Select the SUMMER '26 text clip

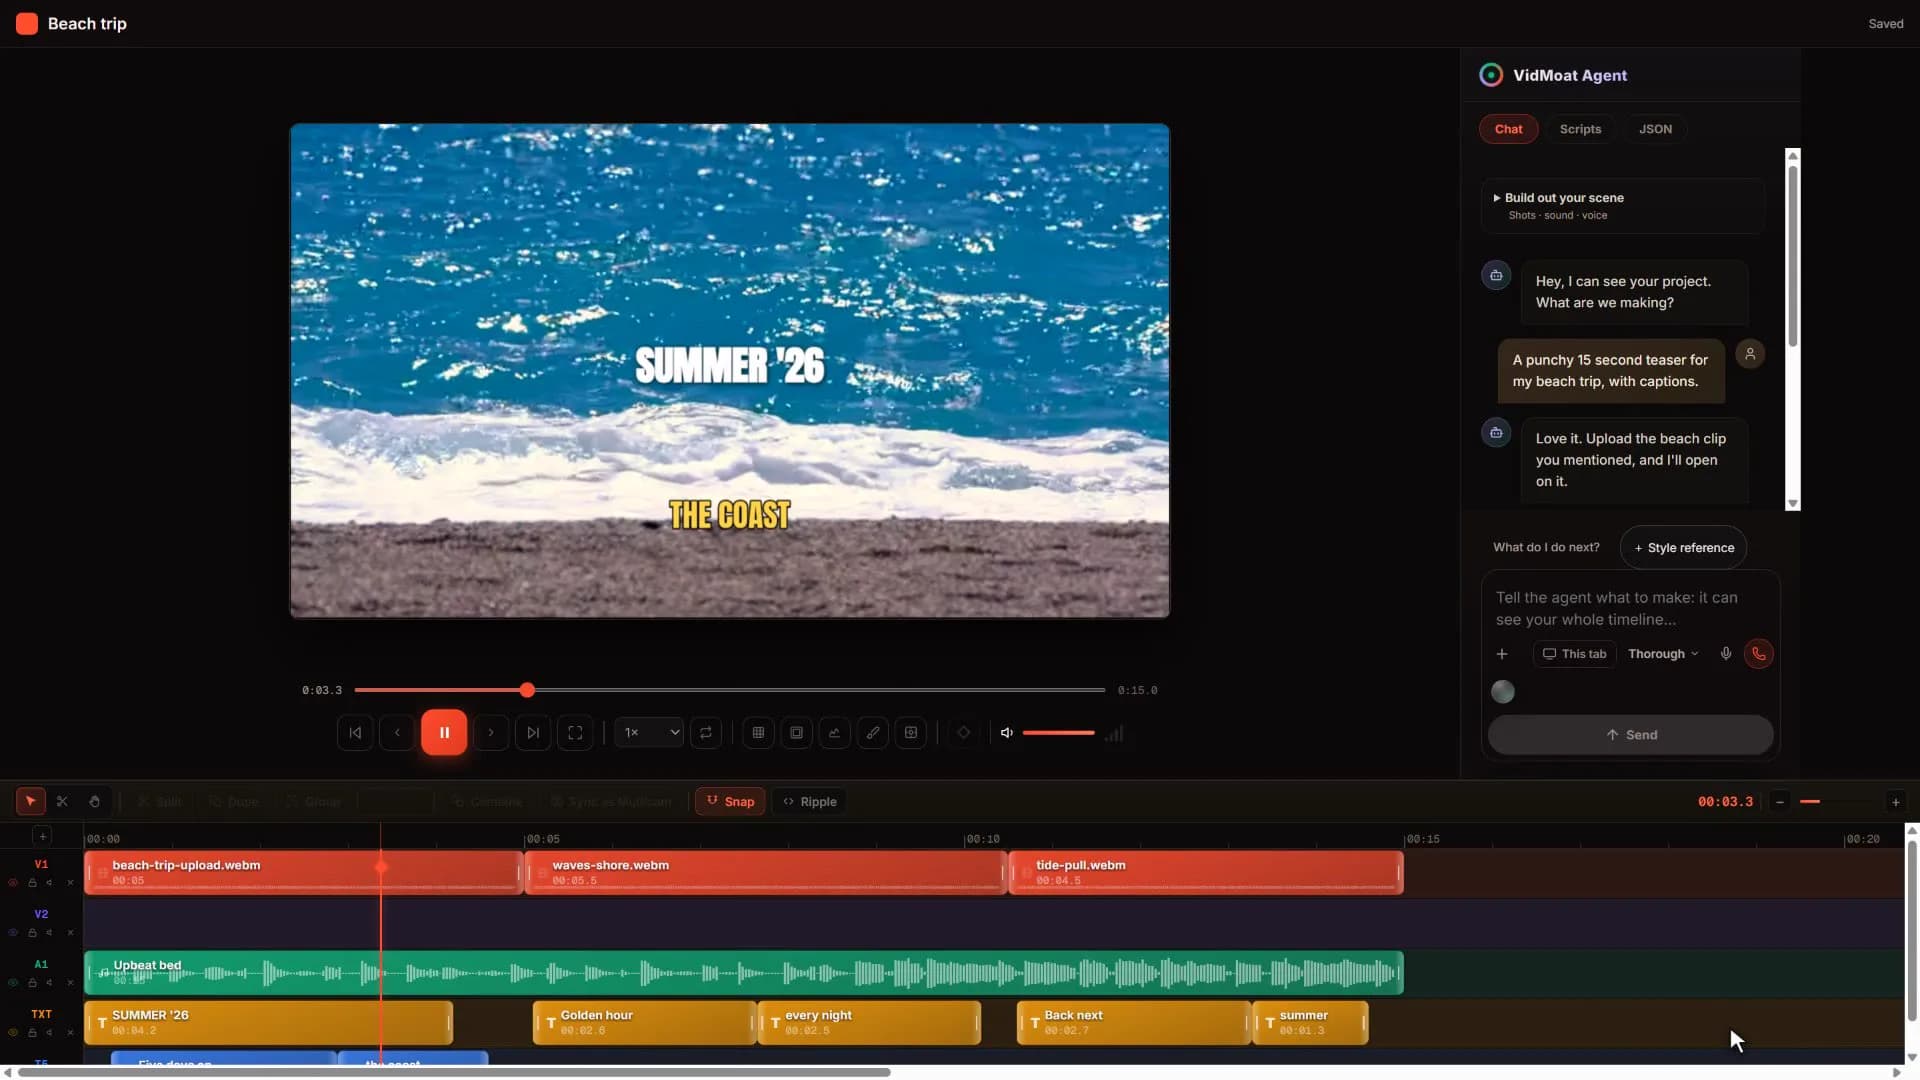point(268,1022)
